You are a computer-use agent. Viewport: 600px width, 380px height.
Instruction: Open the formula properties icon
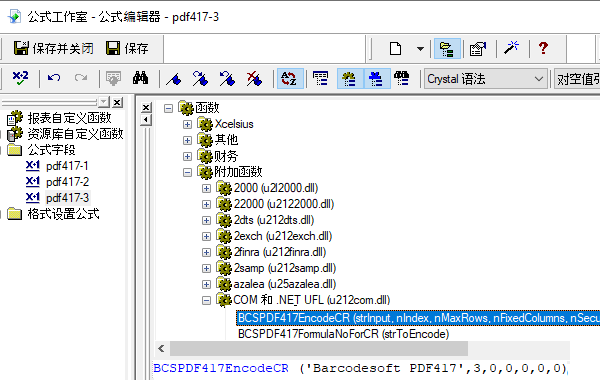[x=478, y=49]
